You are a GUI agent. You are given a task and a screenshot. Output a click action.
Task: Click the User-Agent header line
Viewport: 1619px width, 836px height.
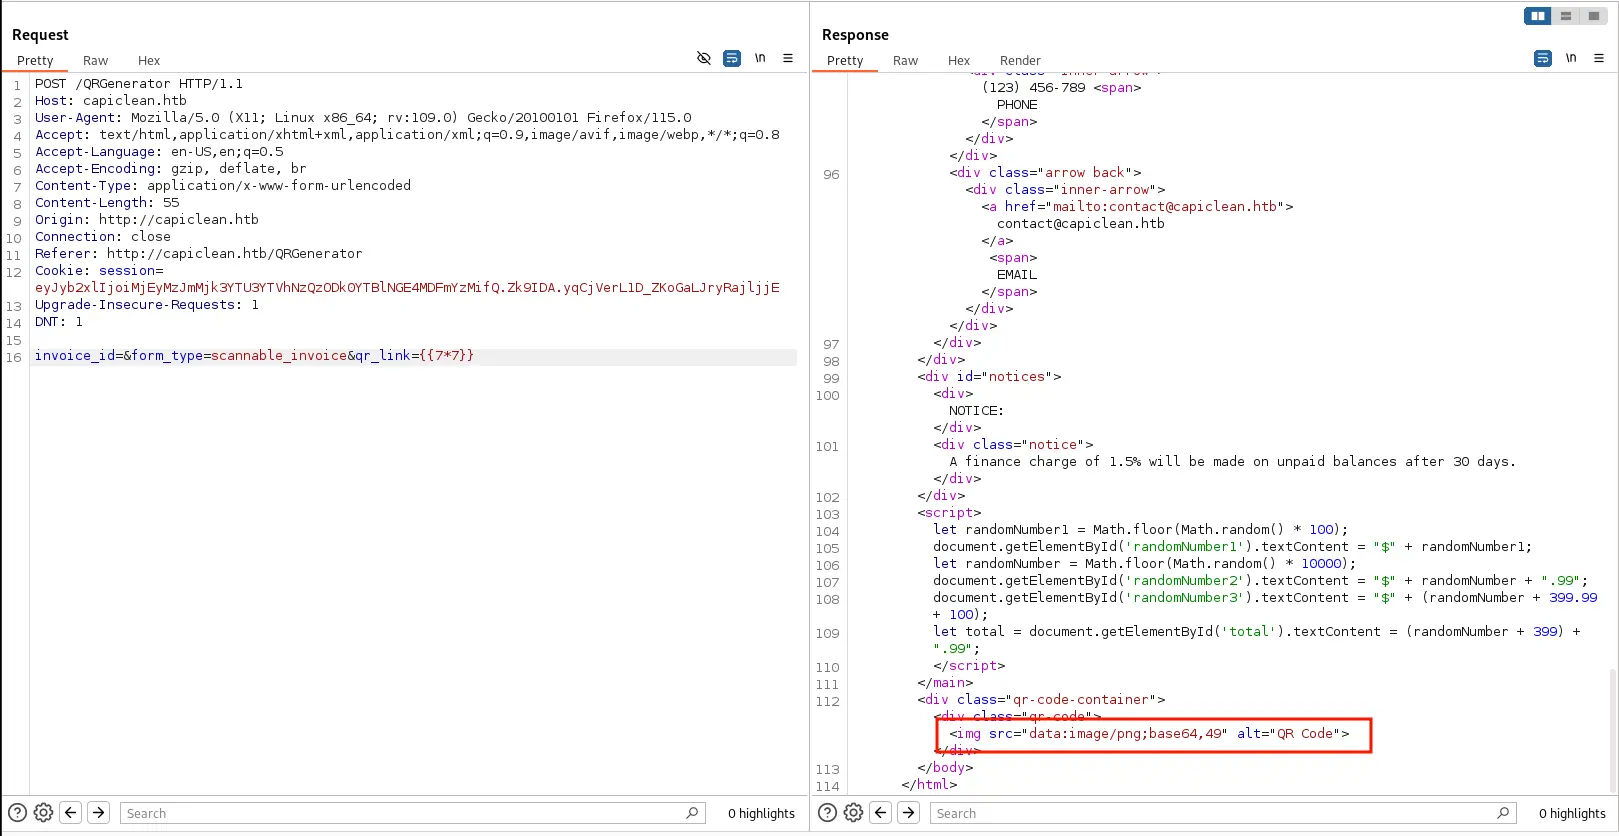pos(363,118)
